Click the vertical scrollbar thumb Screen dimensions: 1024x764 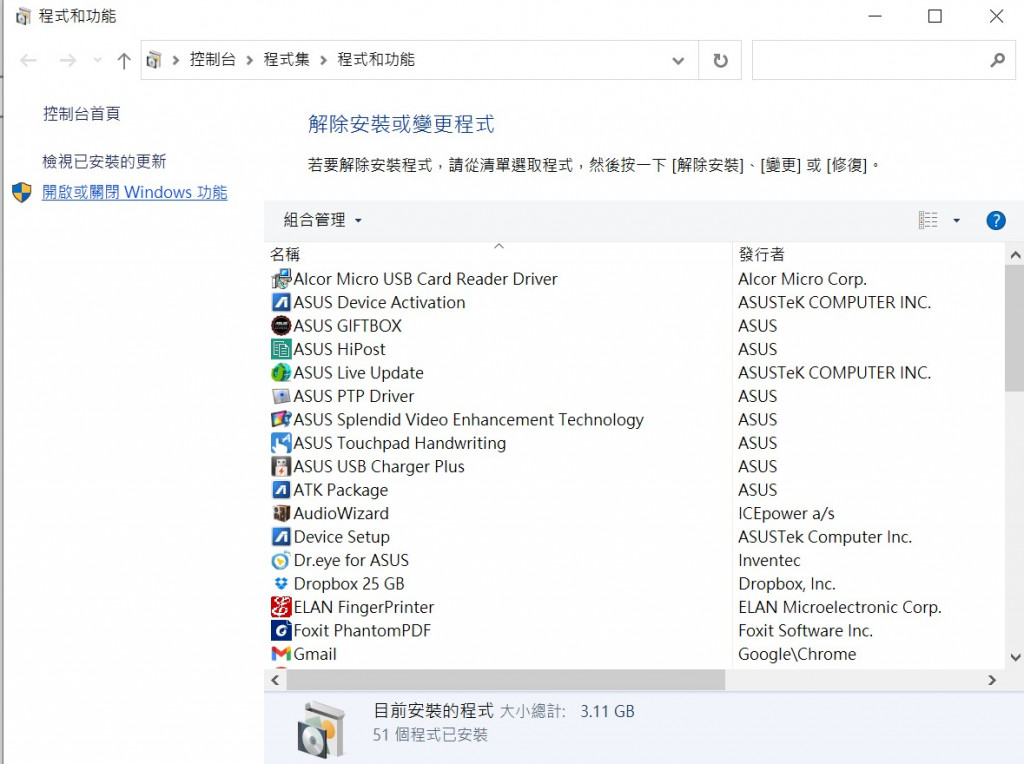[x=1015, y=328]
